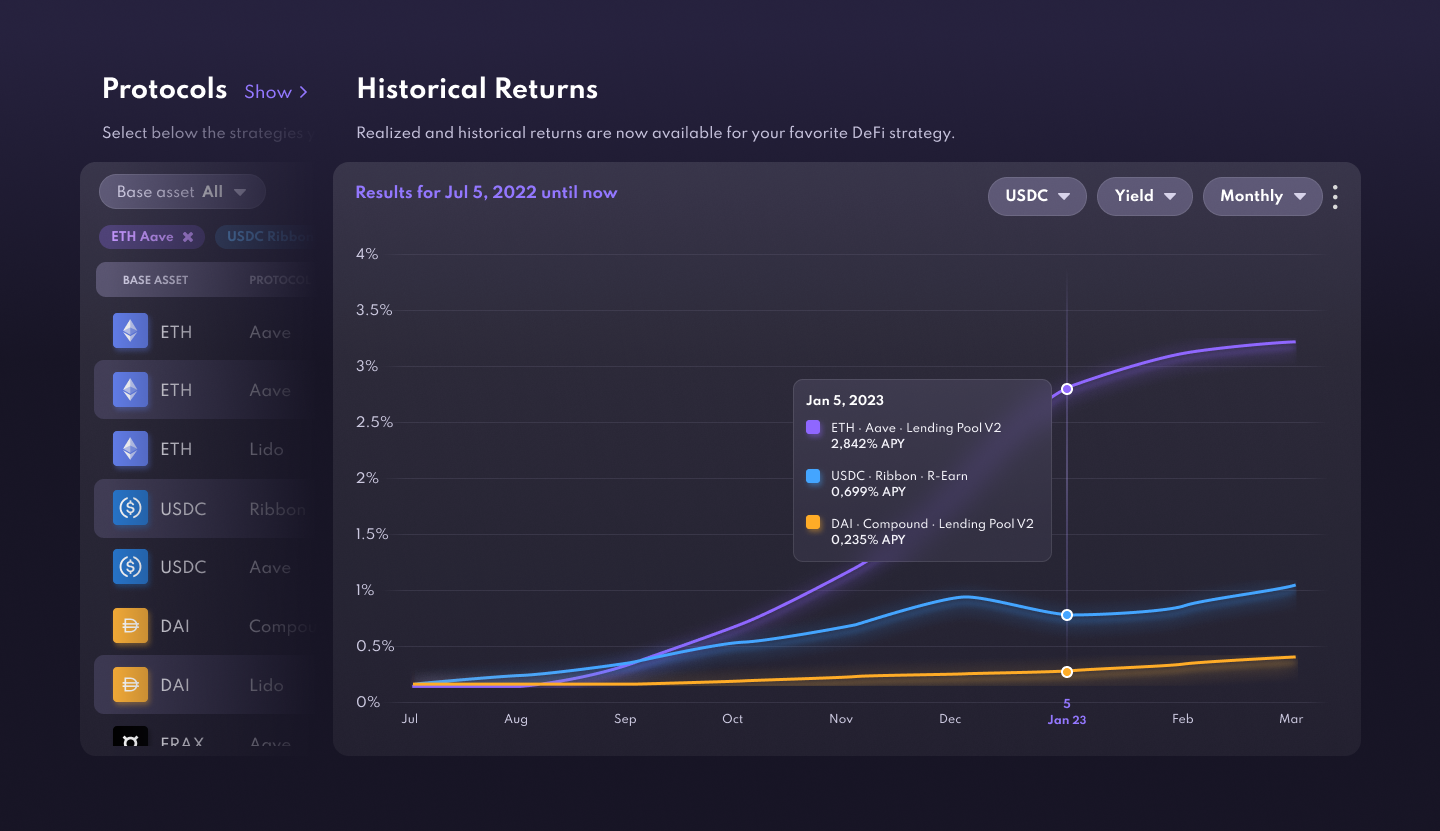Click the USDC icon in the Ribbon row
The height and width of the screenshot is (831, 1440).
coord(130,508)
